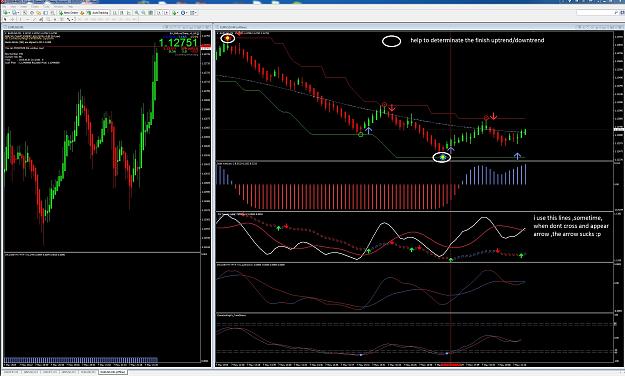This screenshot has width=625, height=376.
Task: Click the left EURUSD chart window title bar
Action: pyautogui.click(x=108, y=27)
